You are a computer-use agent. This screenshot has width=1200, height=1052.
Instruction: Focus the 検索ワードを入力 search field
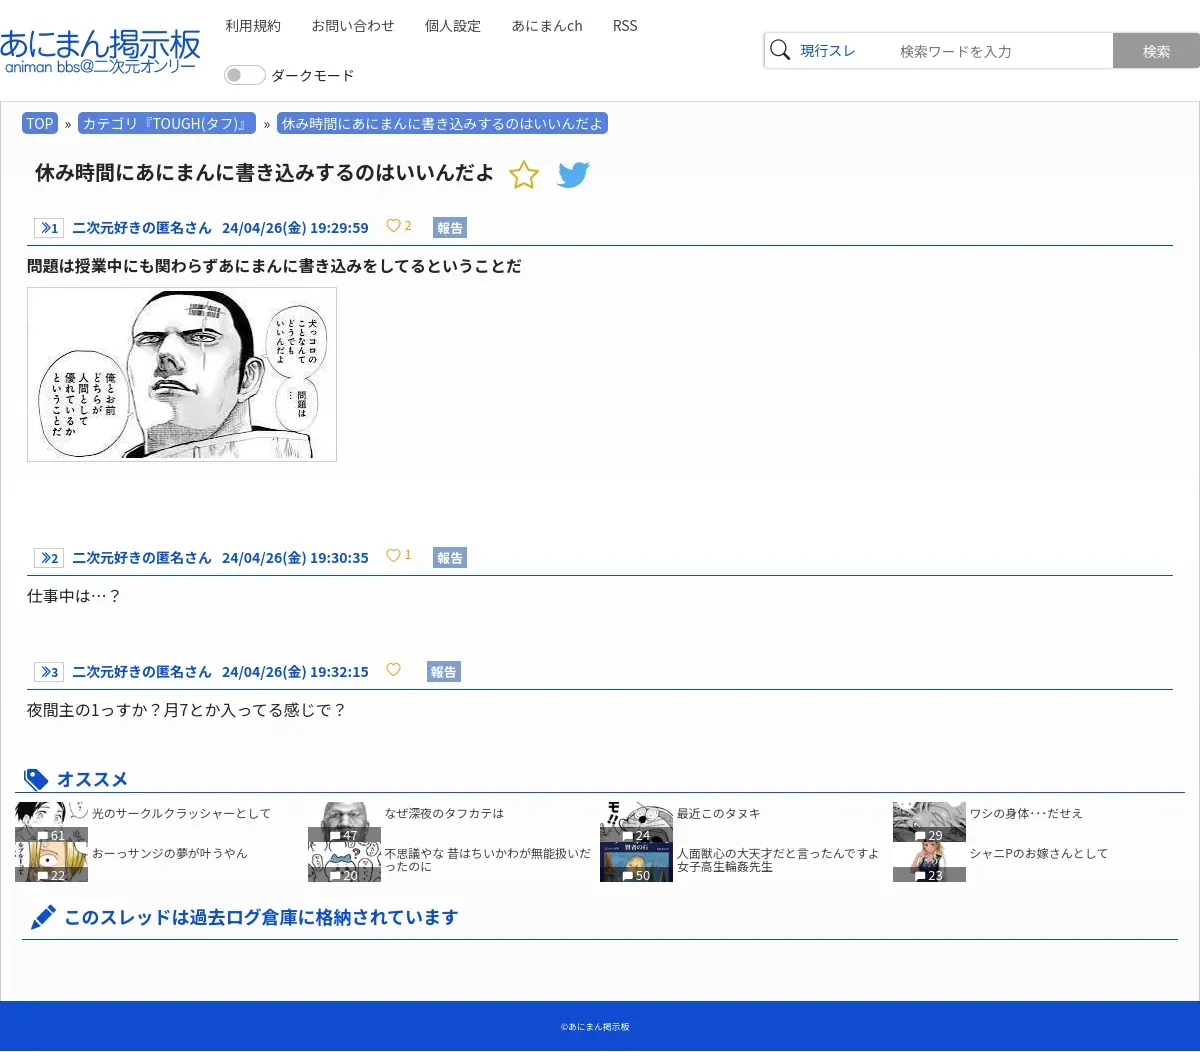(1000, 51)
